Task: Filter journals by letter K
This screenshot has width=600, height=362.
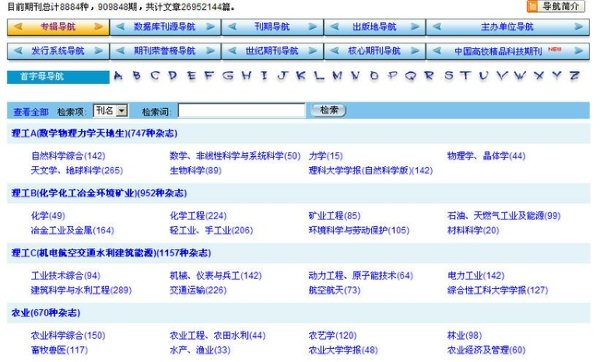Action: pos(301,76)
